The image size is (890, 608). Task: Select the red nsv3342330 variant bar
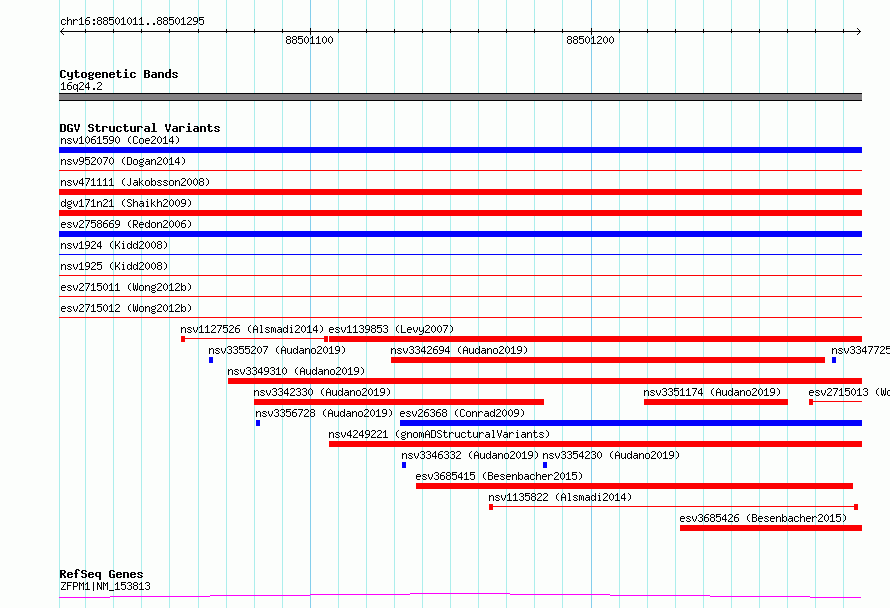[399, 402]
